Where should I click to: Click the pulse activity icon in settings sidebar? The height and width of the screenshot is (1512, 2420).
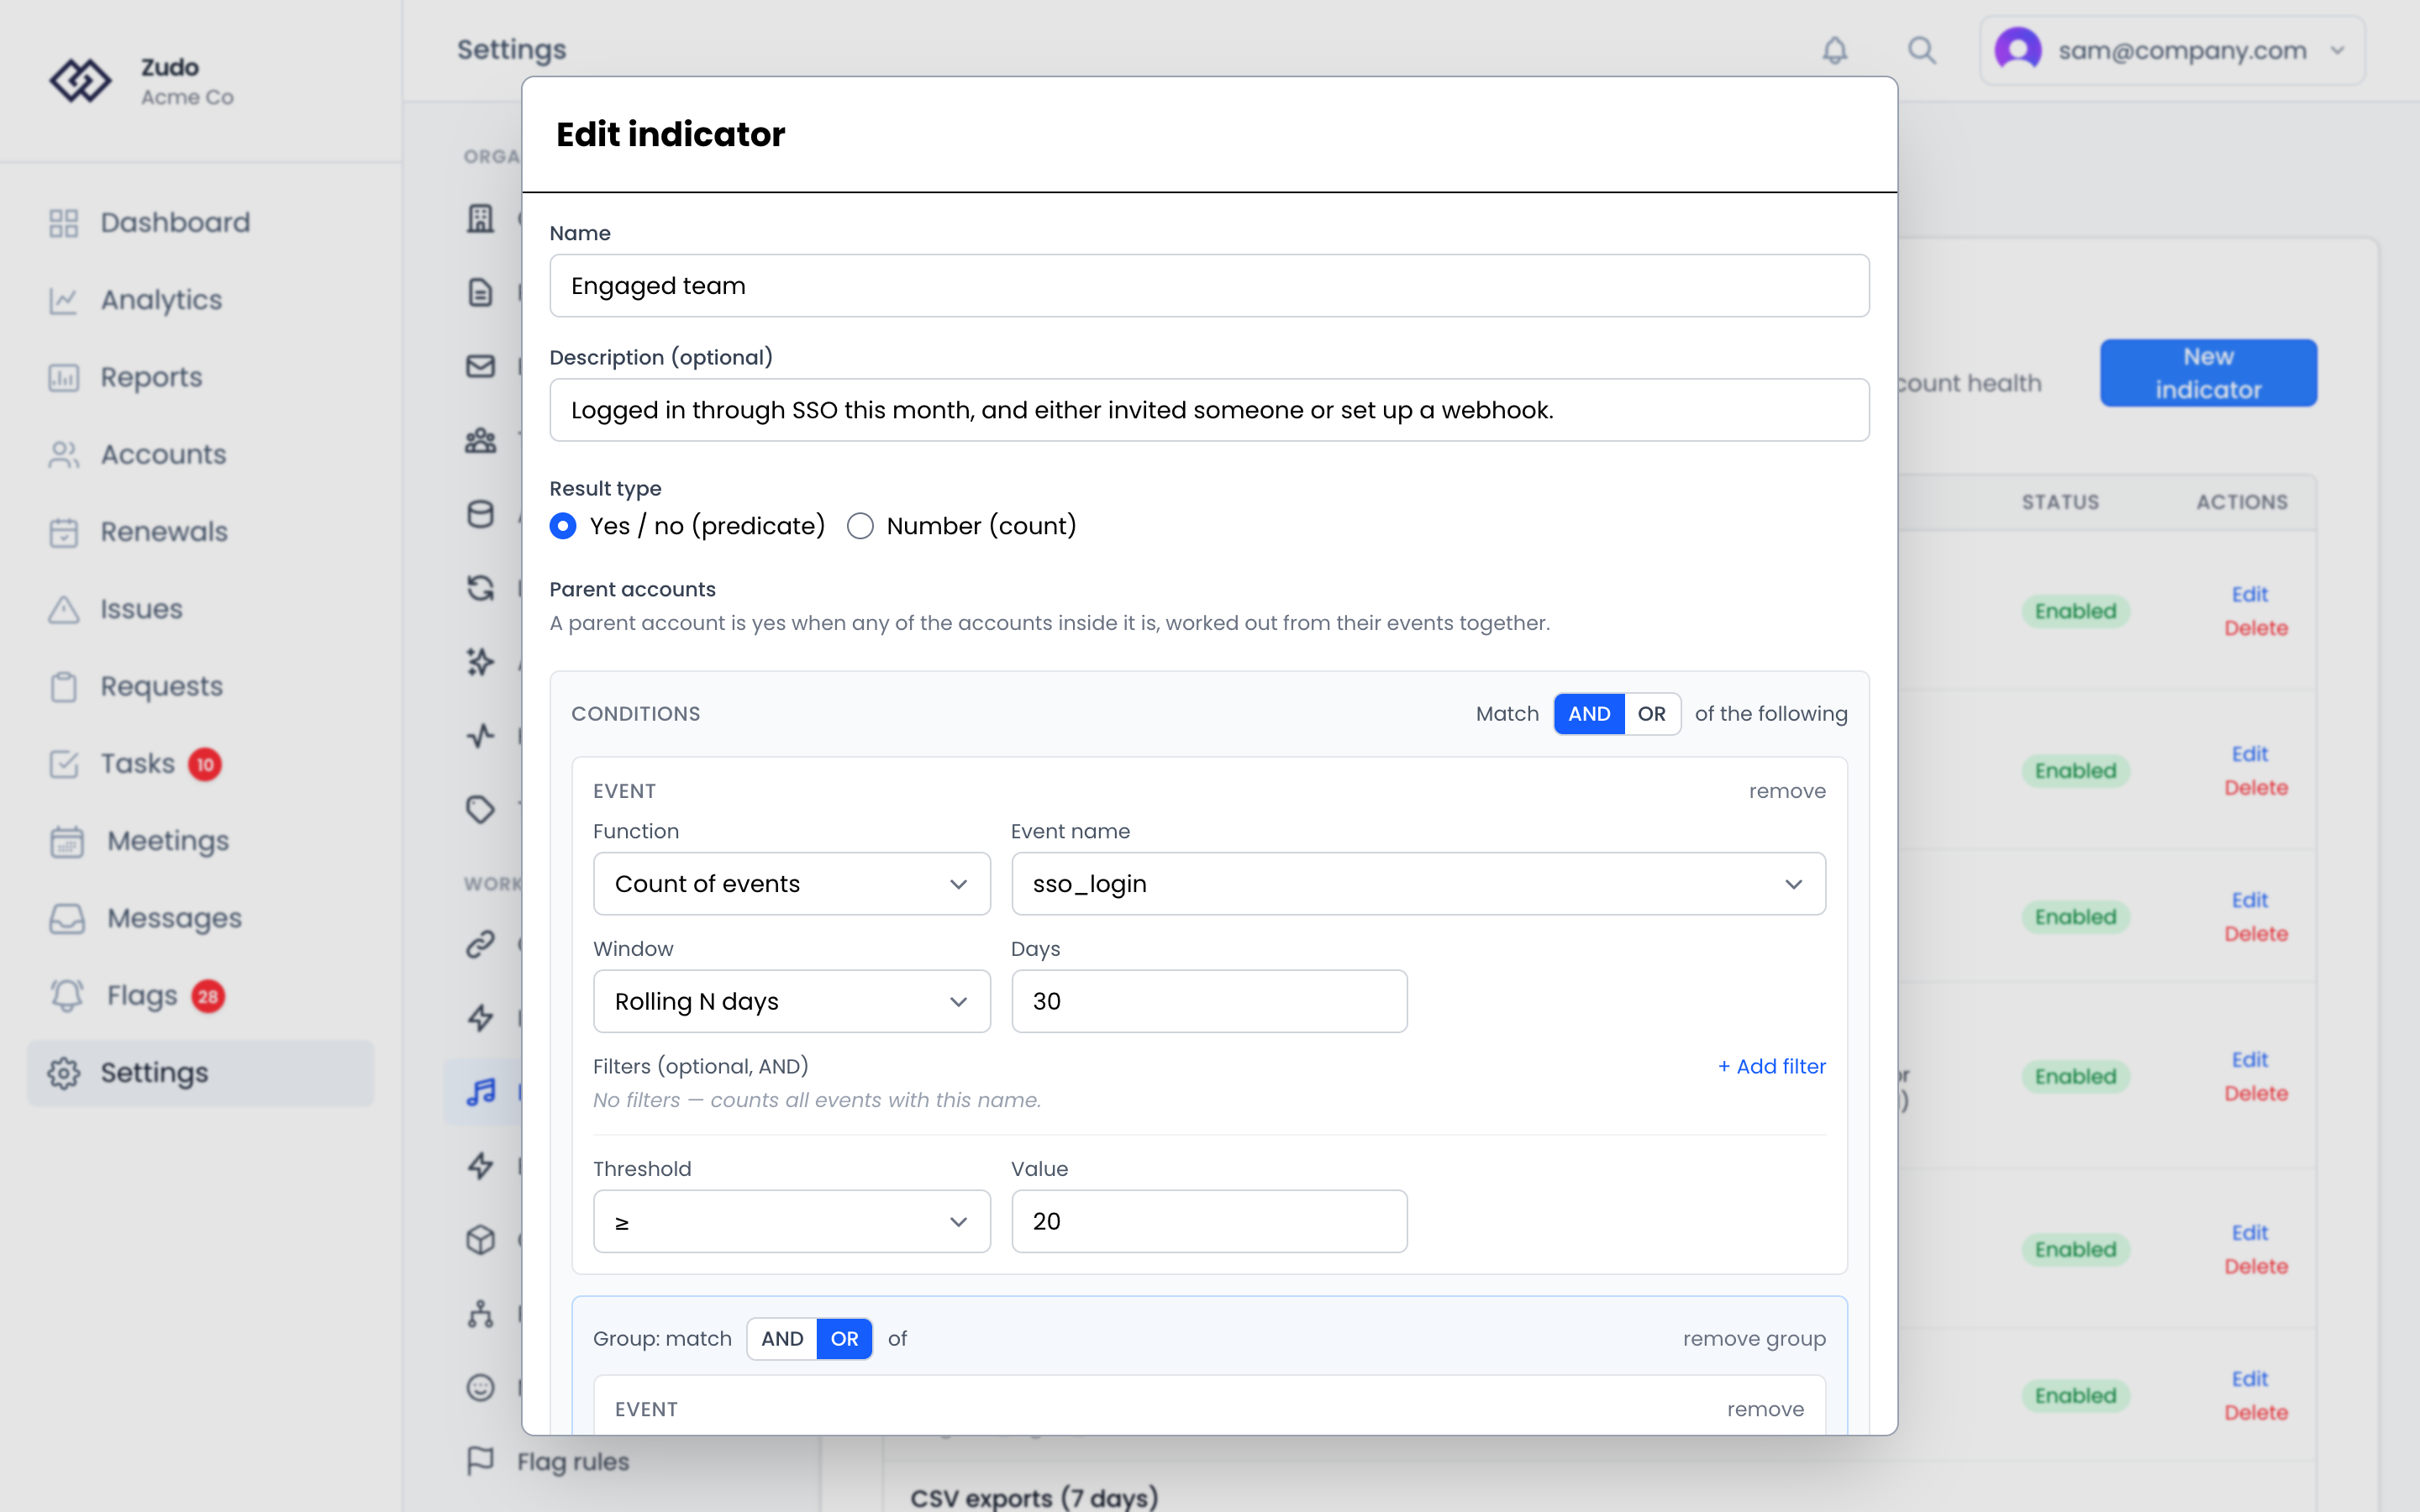click(481, 736)
